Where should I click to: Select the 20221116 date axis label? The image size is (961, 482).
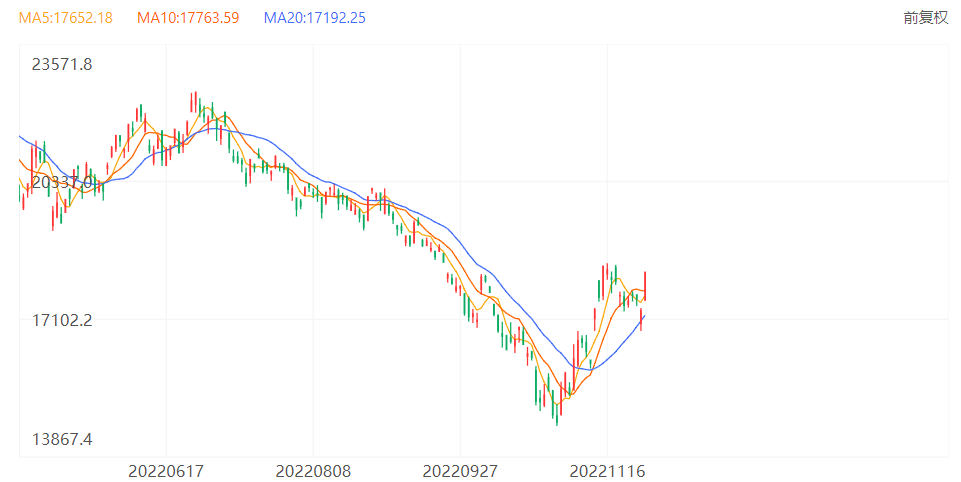coord(607,471)
